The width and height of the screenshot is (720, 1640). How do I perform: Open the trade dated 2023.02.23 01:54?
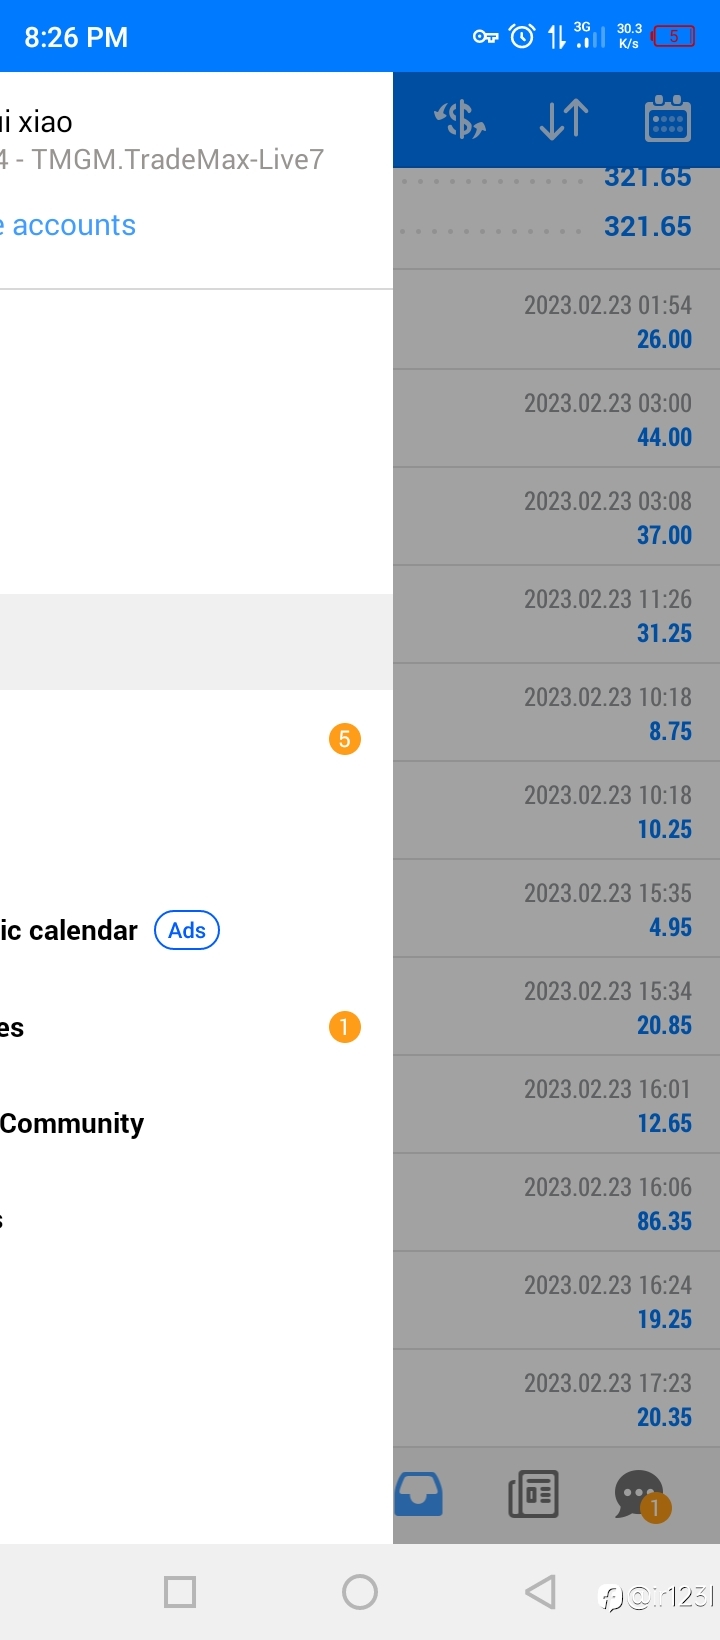[556, 320]
